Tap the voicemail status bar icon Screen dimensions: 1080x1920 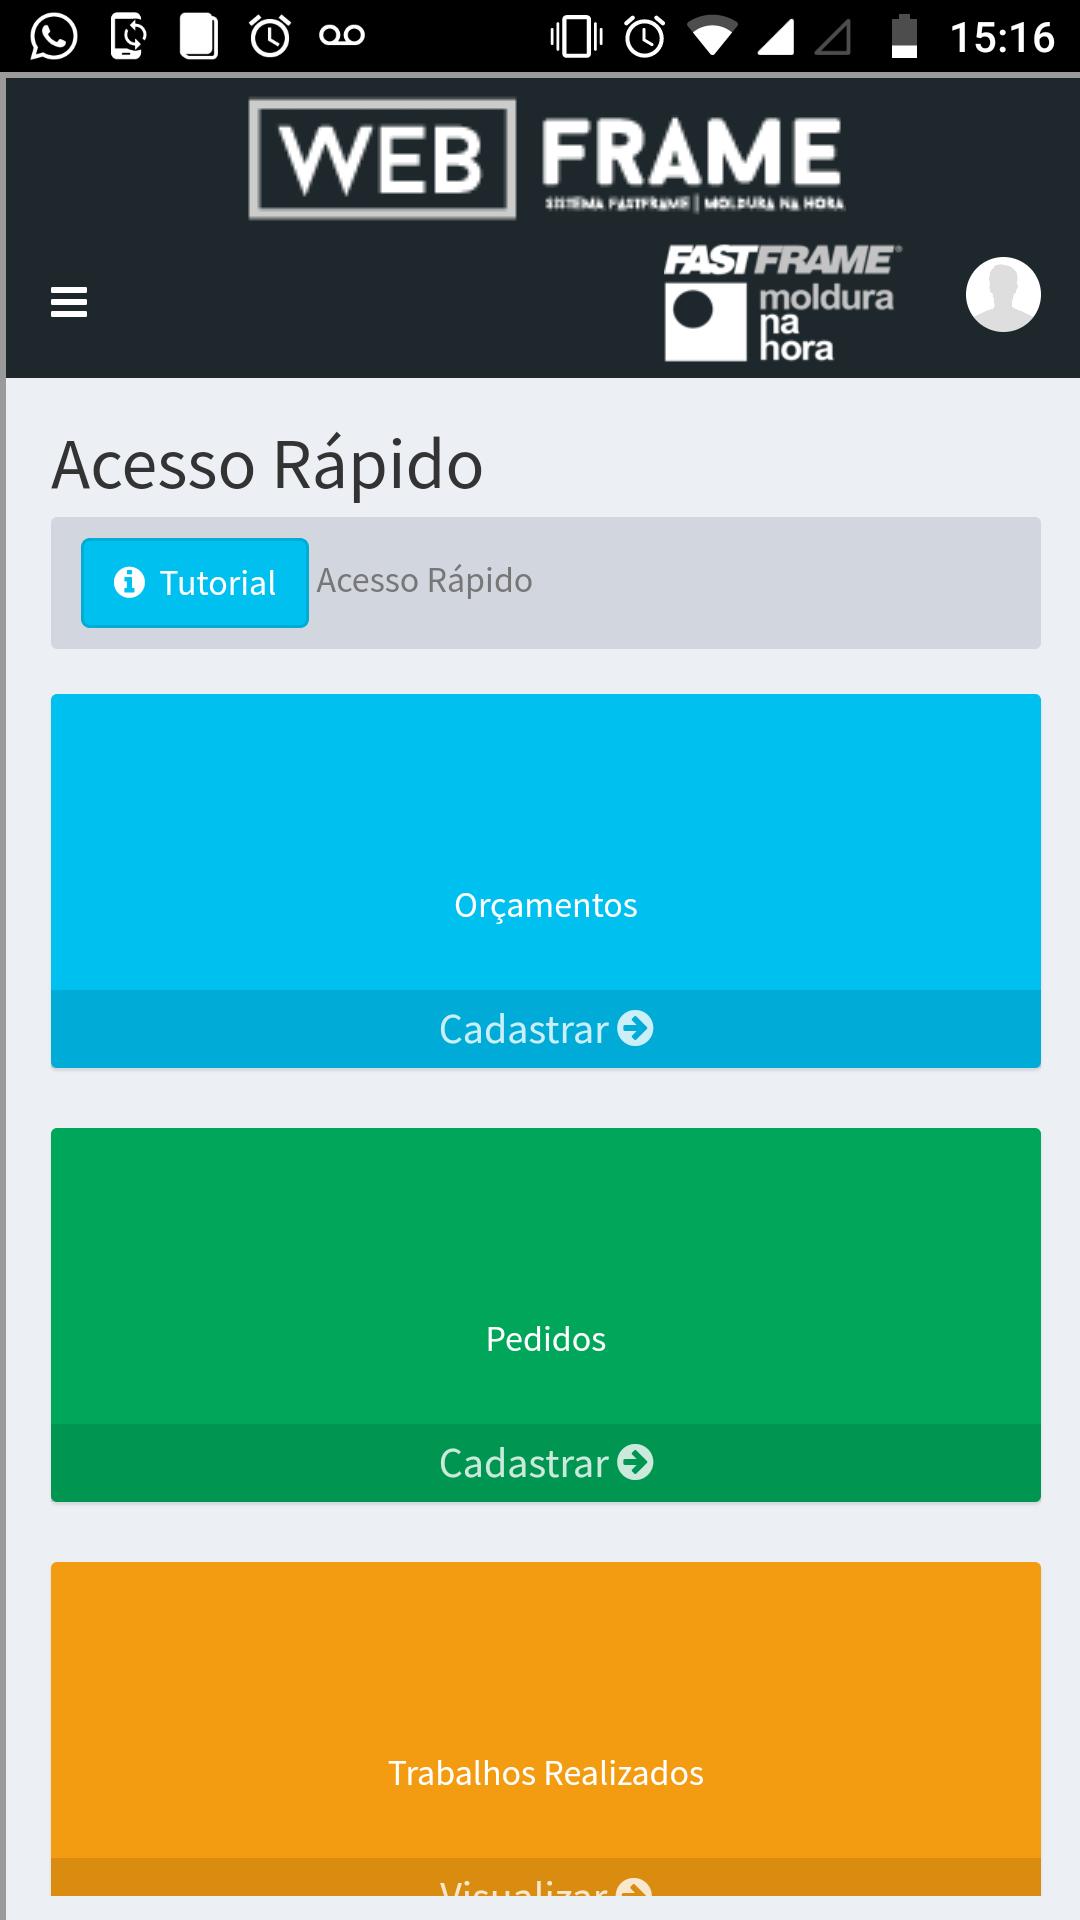pos(342,36)
